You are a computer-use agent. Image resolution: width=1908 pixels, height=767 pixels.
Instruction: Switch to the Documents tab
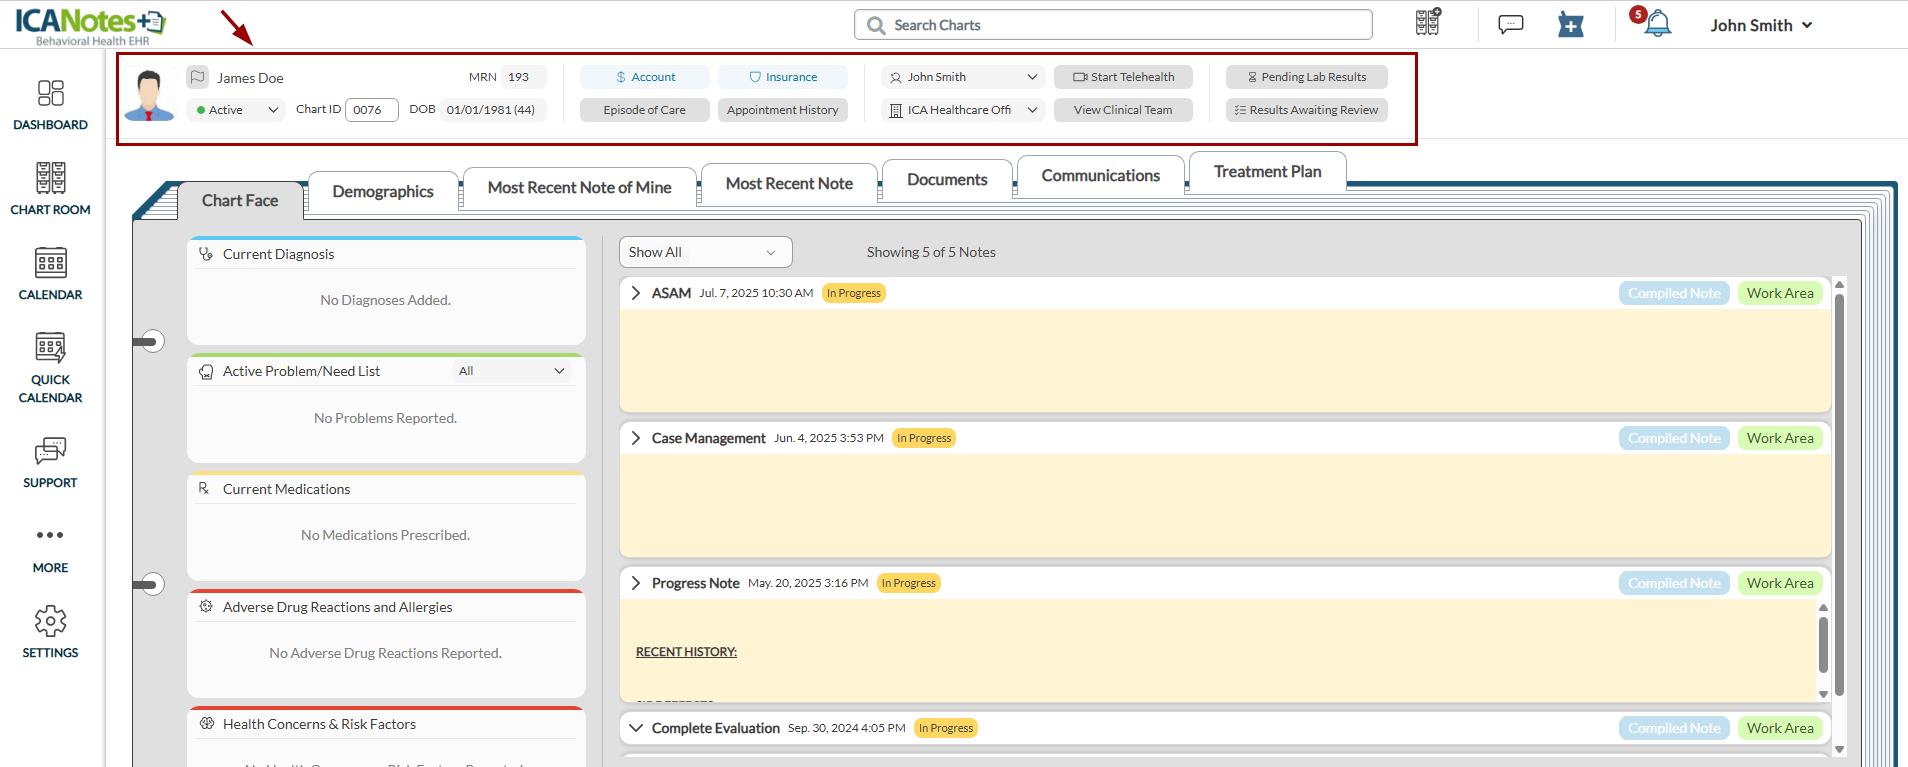(947, 179)
